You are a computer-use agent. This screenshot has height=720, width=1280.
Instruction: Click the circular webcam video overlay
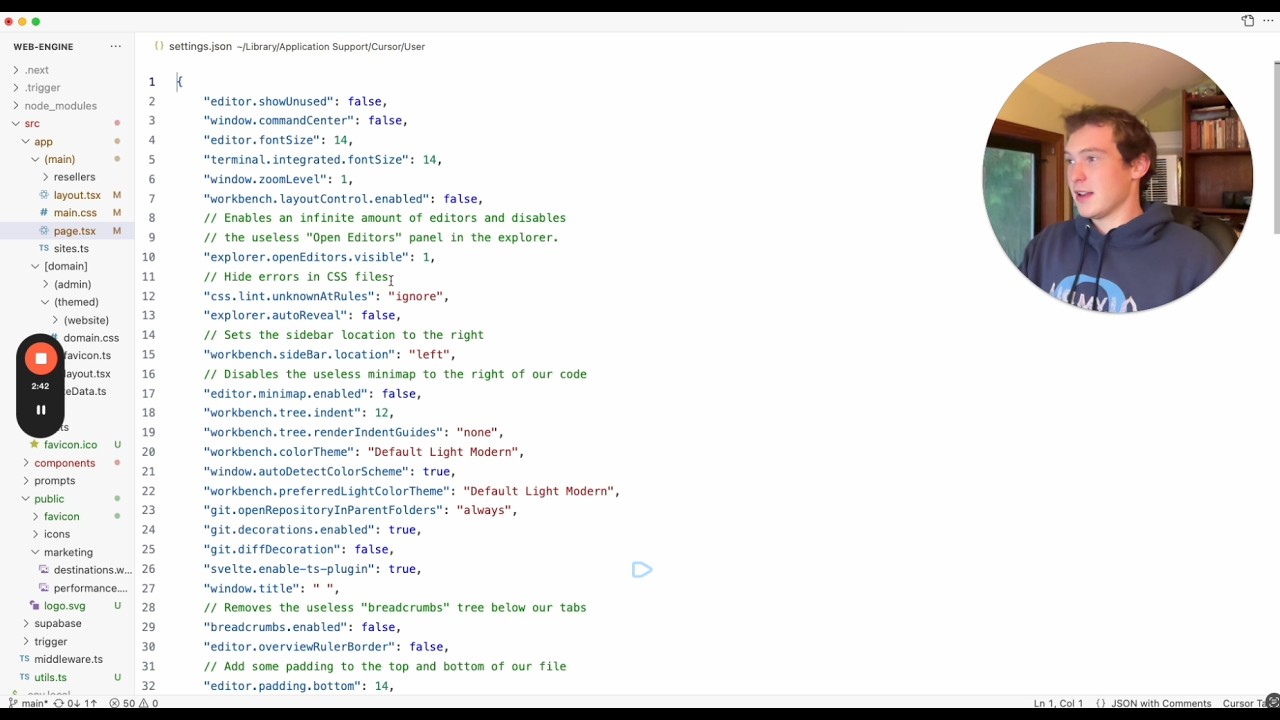tap(1118, 177)
